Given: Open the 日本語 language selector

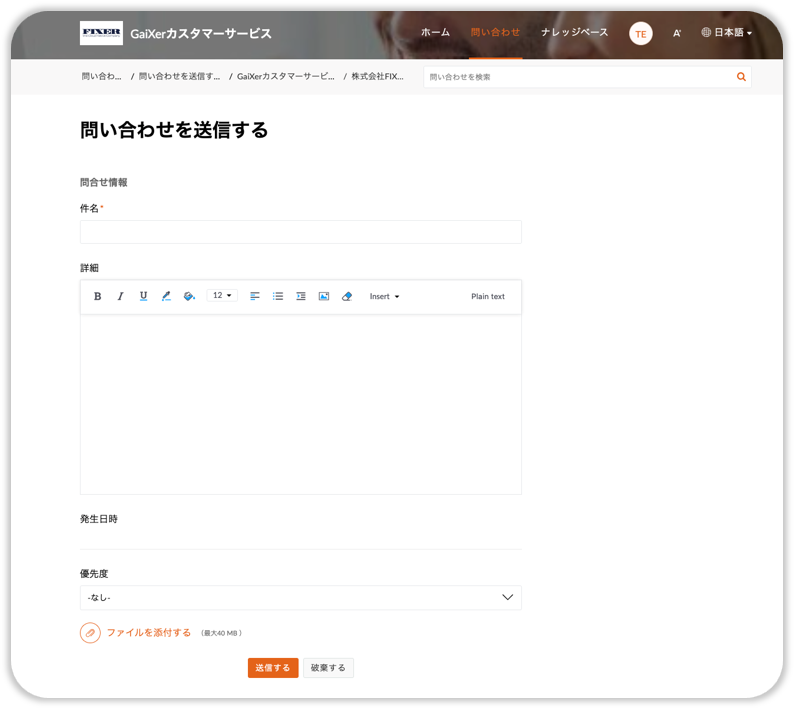Looking at the screenshot, I should (x=727, y=33).
